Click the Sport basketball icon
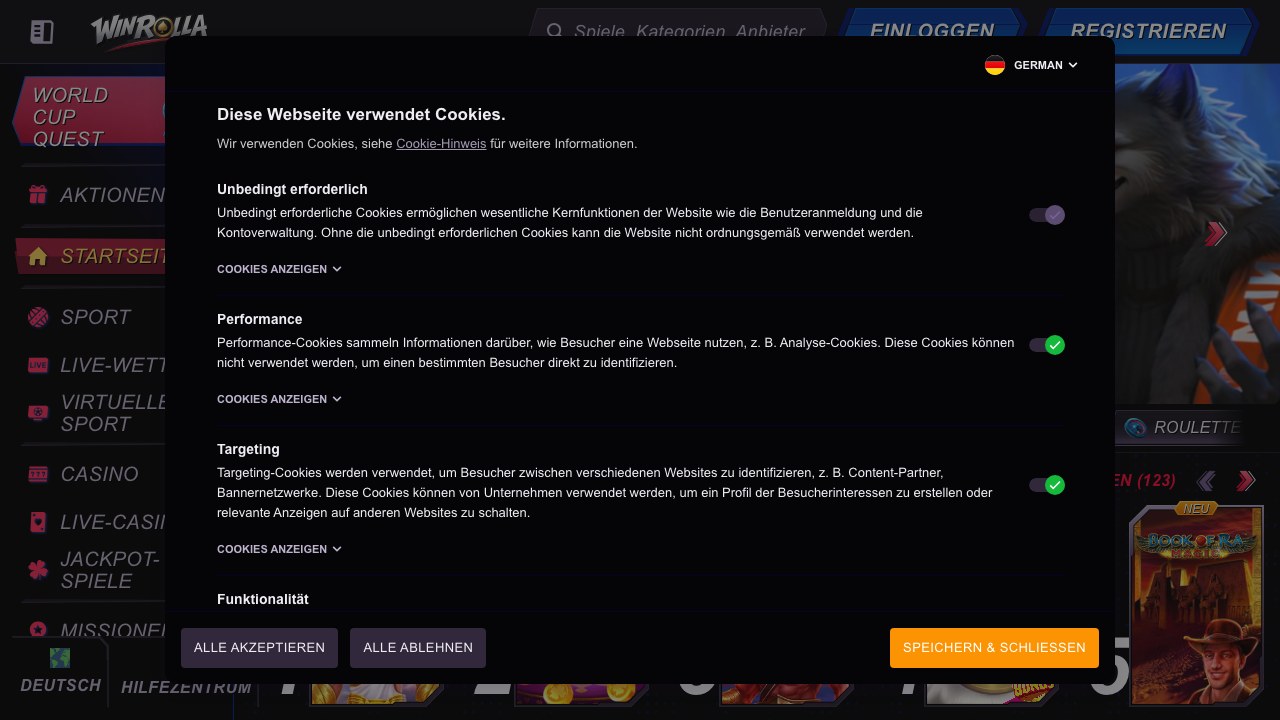Viewport: 1280px width, 720px height. [38, 318]
